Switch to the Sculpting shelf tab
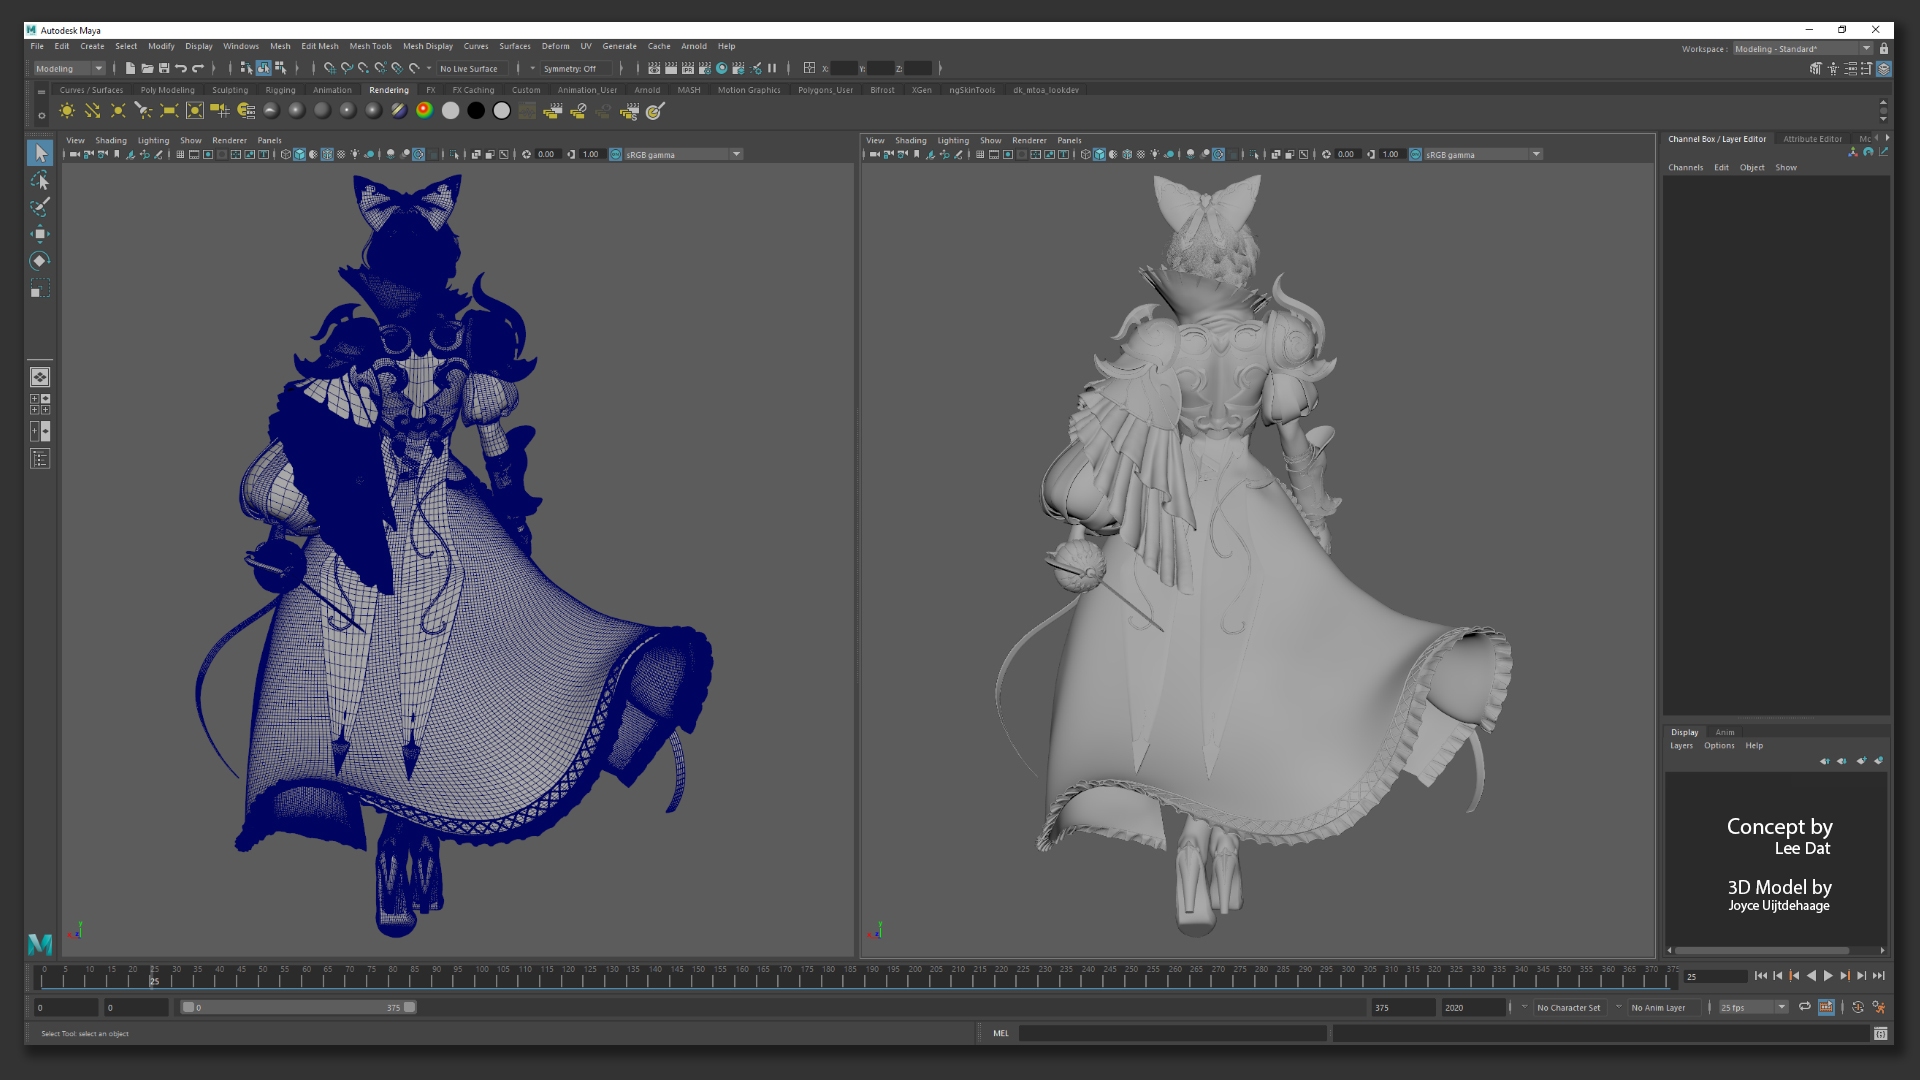 (229, 90)
